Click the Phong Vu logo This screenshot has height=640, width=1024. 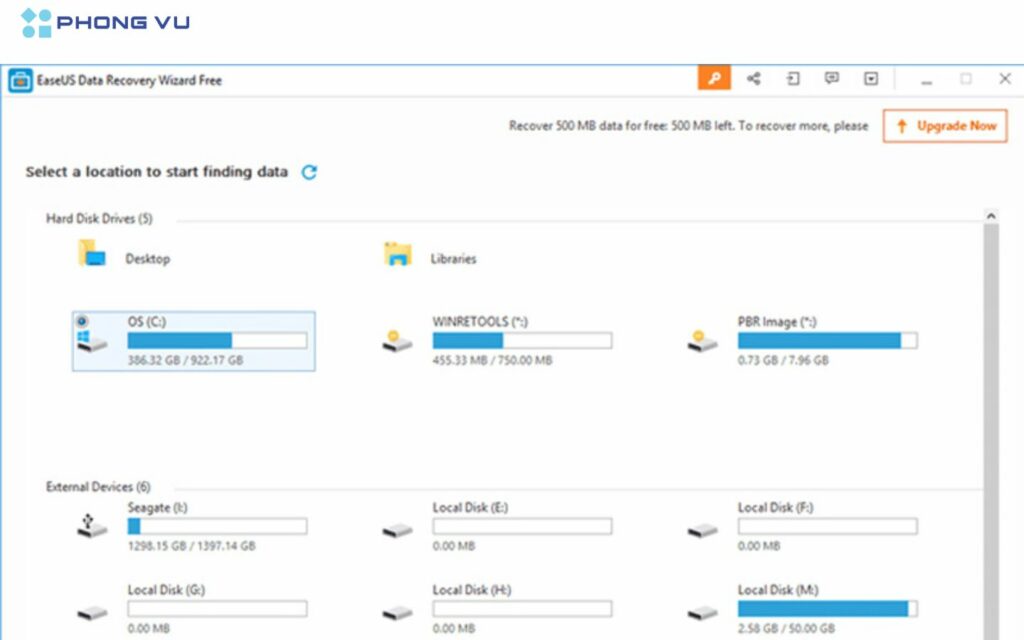[105, 23]
